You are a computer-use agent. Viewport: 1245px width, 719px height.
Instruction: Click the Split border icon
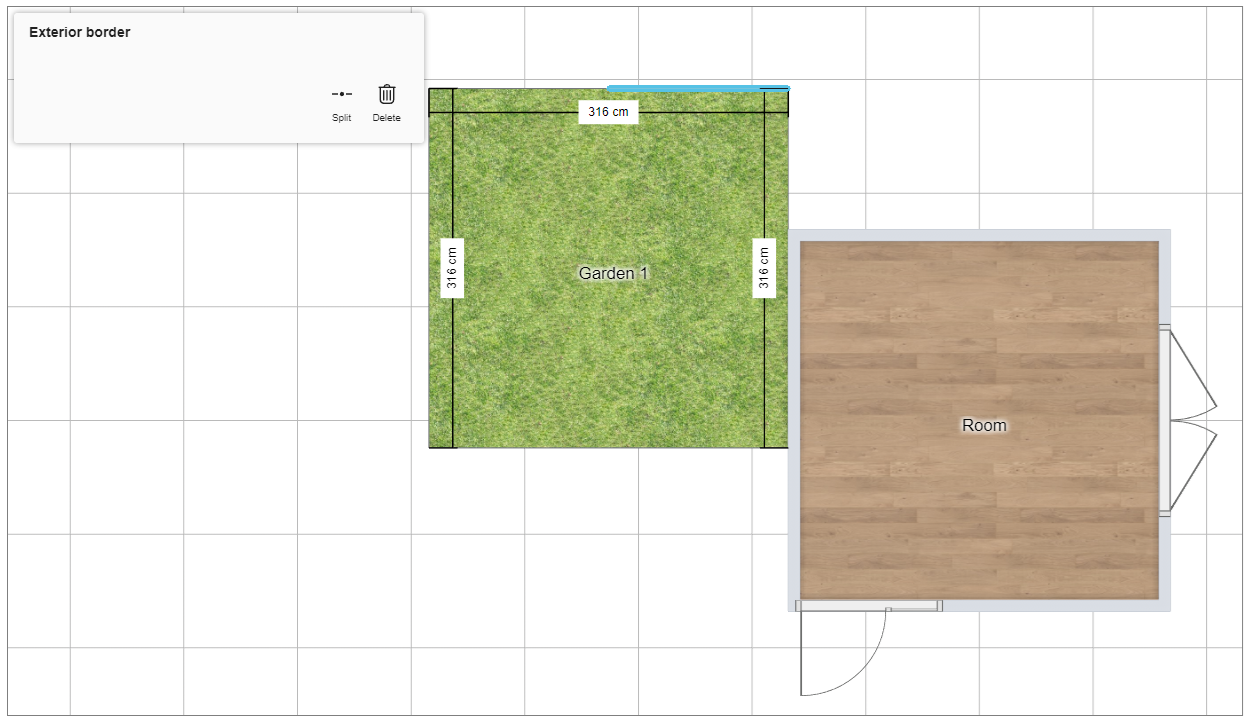click(342, 94)
